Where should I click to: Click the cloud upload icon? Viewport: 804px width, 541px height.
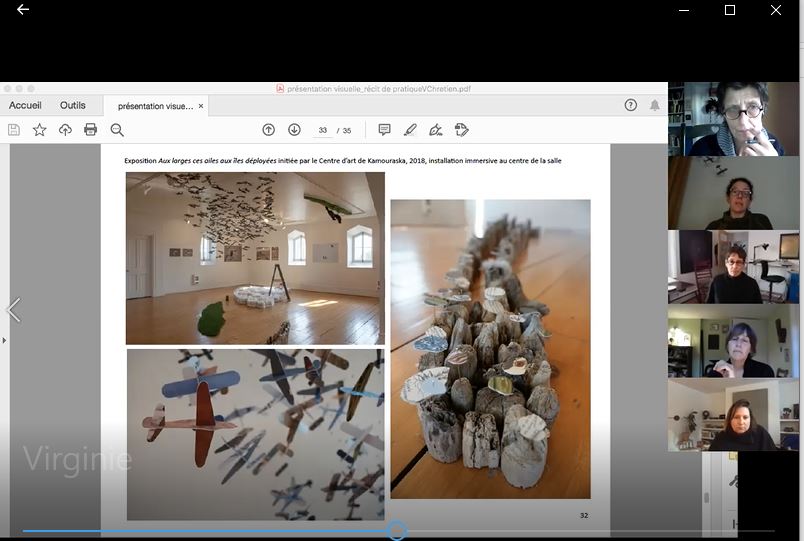pos(65,130)
